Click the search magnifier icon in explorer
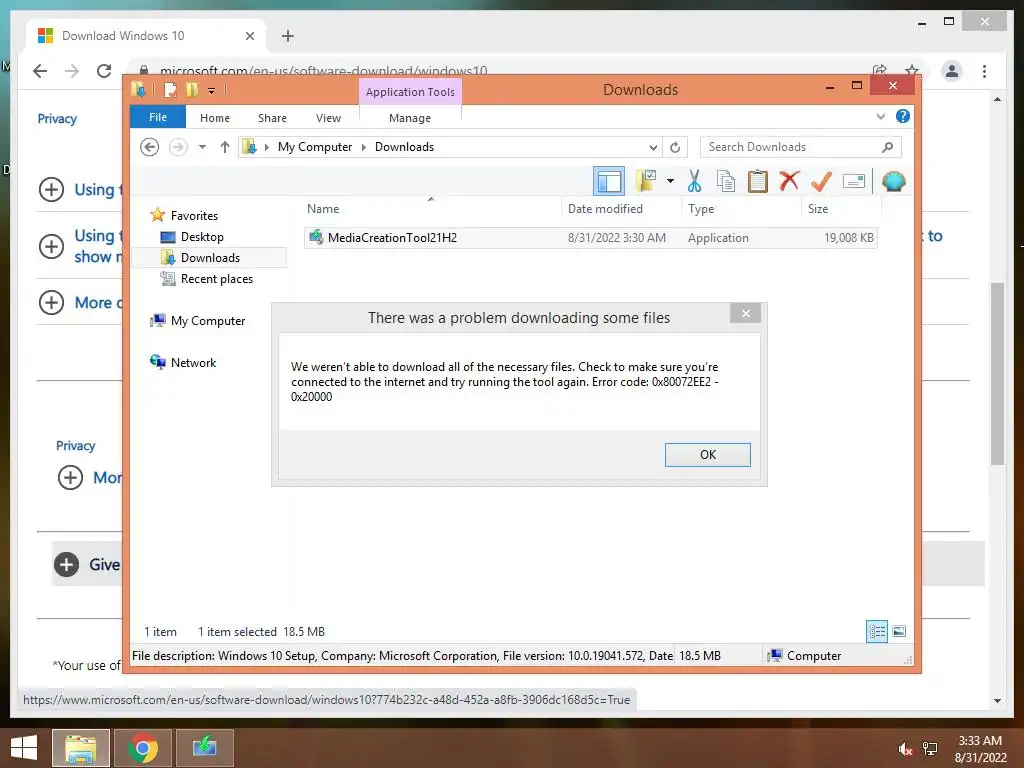The image size is (1024, 768). click(887, 147)
